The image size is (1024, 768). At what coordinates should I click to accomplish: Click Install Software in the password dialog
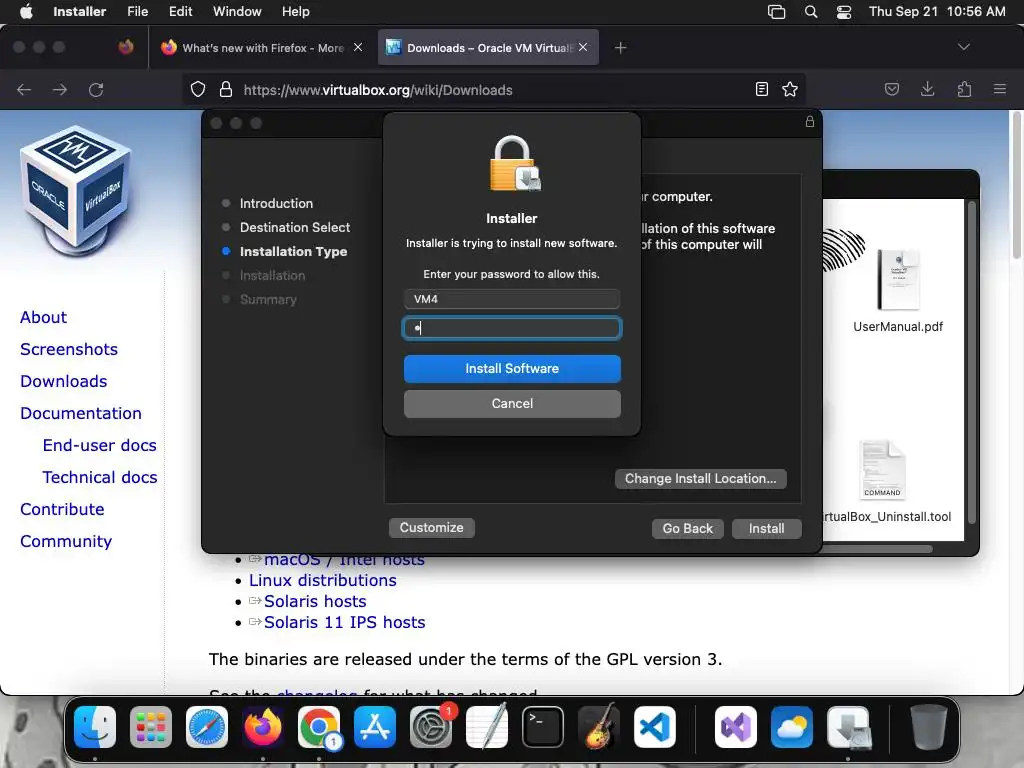512,368
